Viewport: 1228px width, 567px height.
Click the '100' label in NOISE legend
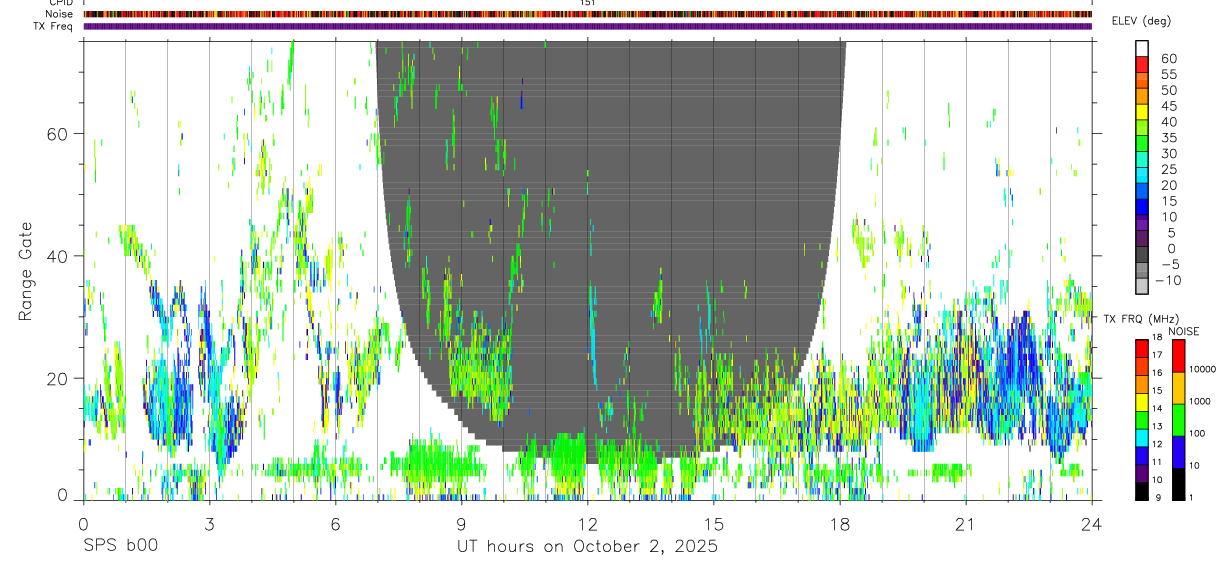(1198, 433)
